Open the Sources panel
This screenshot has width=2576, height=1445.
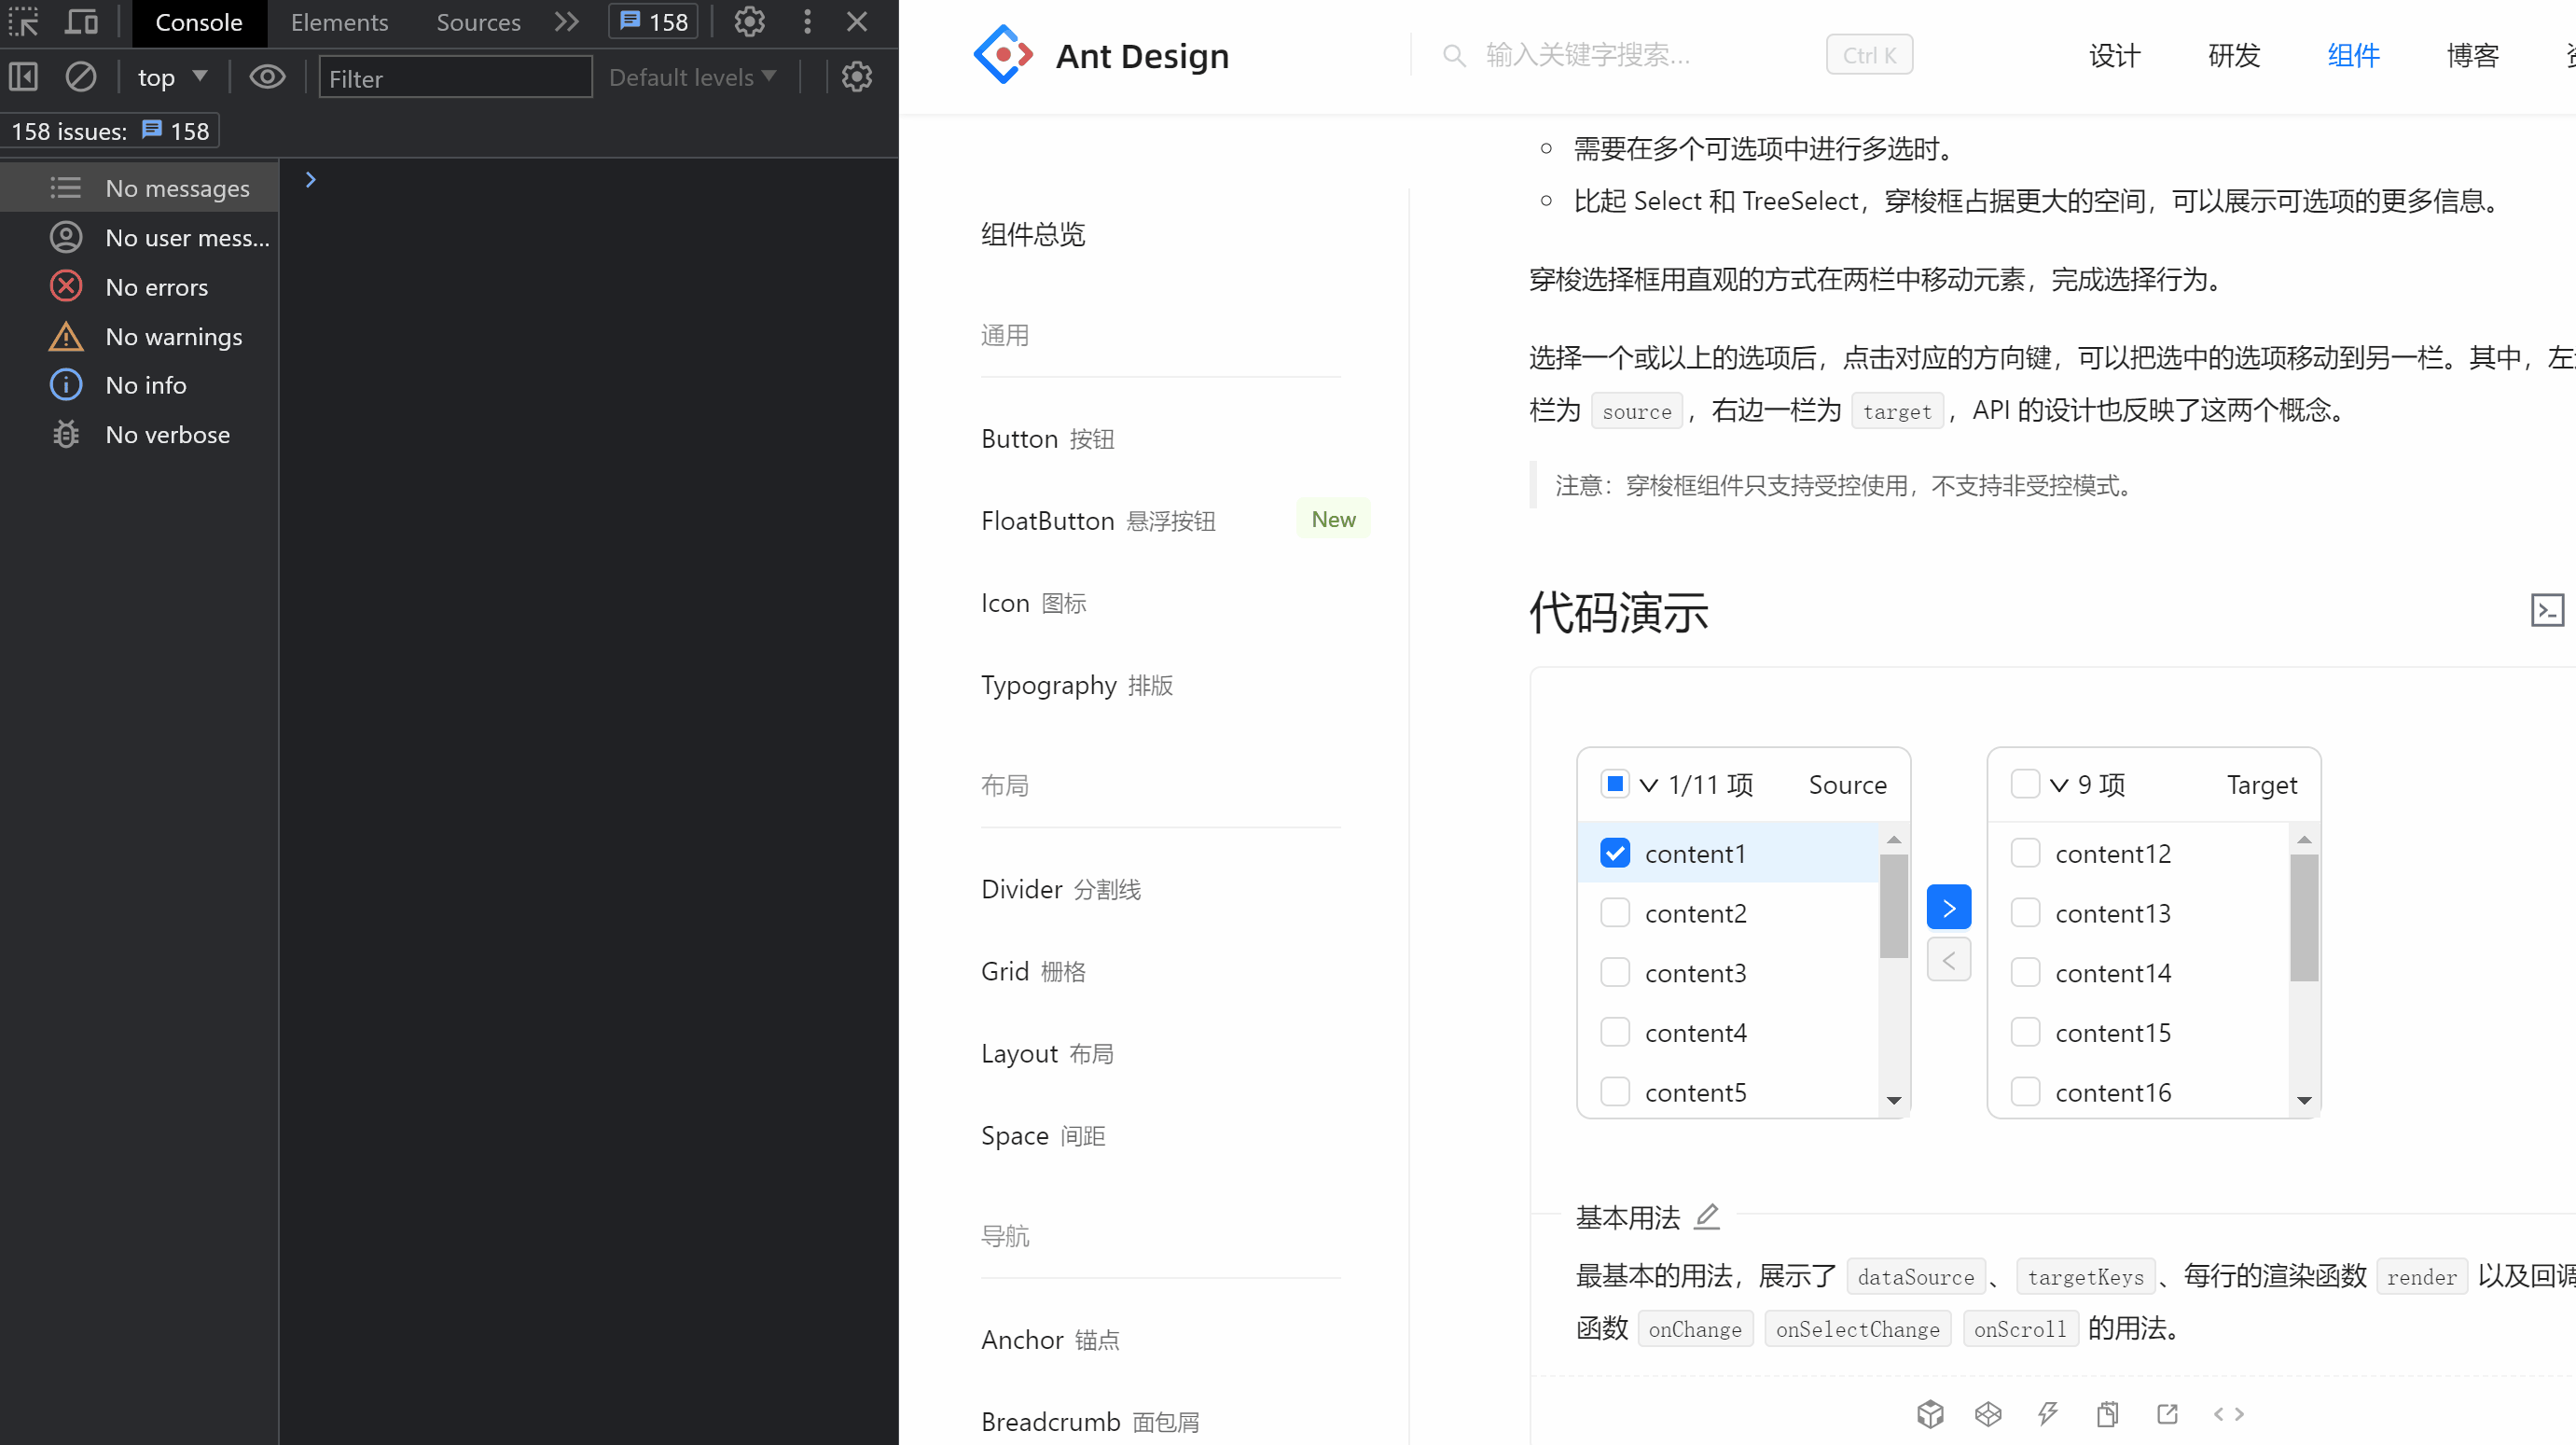point(477,21)
